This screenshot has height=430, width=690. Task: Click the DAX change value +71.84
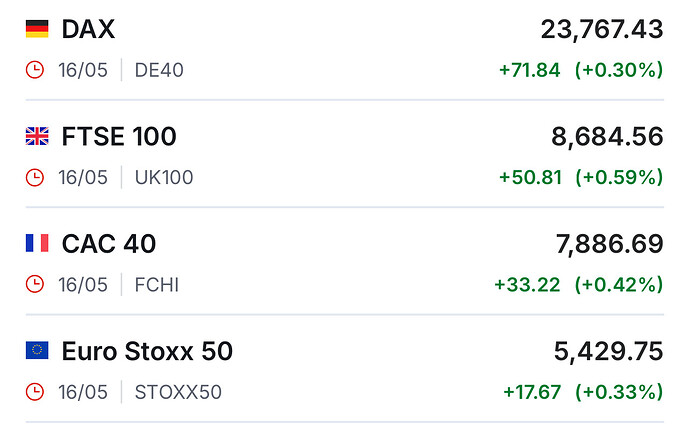[529, 70]
